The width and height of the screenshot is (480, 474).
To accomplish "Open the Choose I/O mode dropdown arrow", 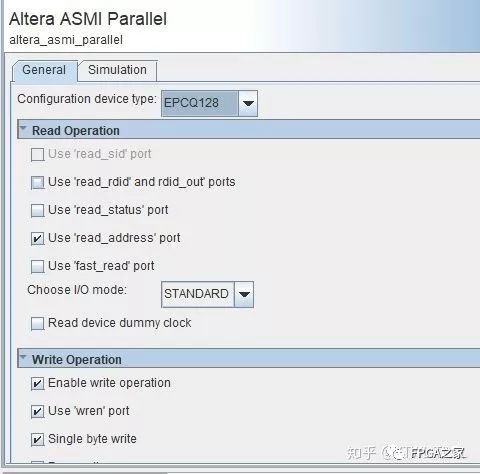I will point(244,294).
